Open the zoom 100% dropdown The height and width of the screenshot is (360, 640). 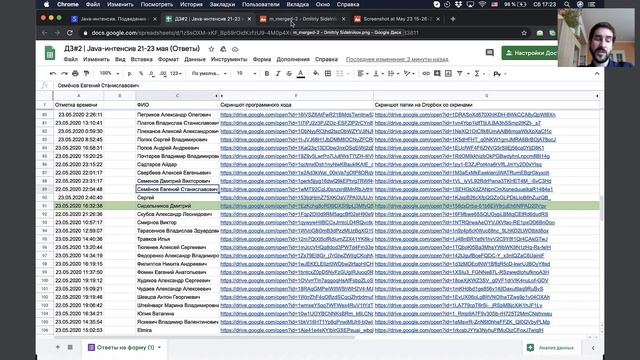109,73
